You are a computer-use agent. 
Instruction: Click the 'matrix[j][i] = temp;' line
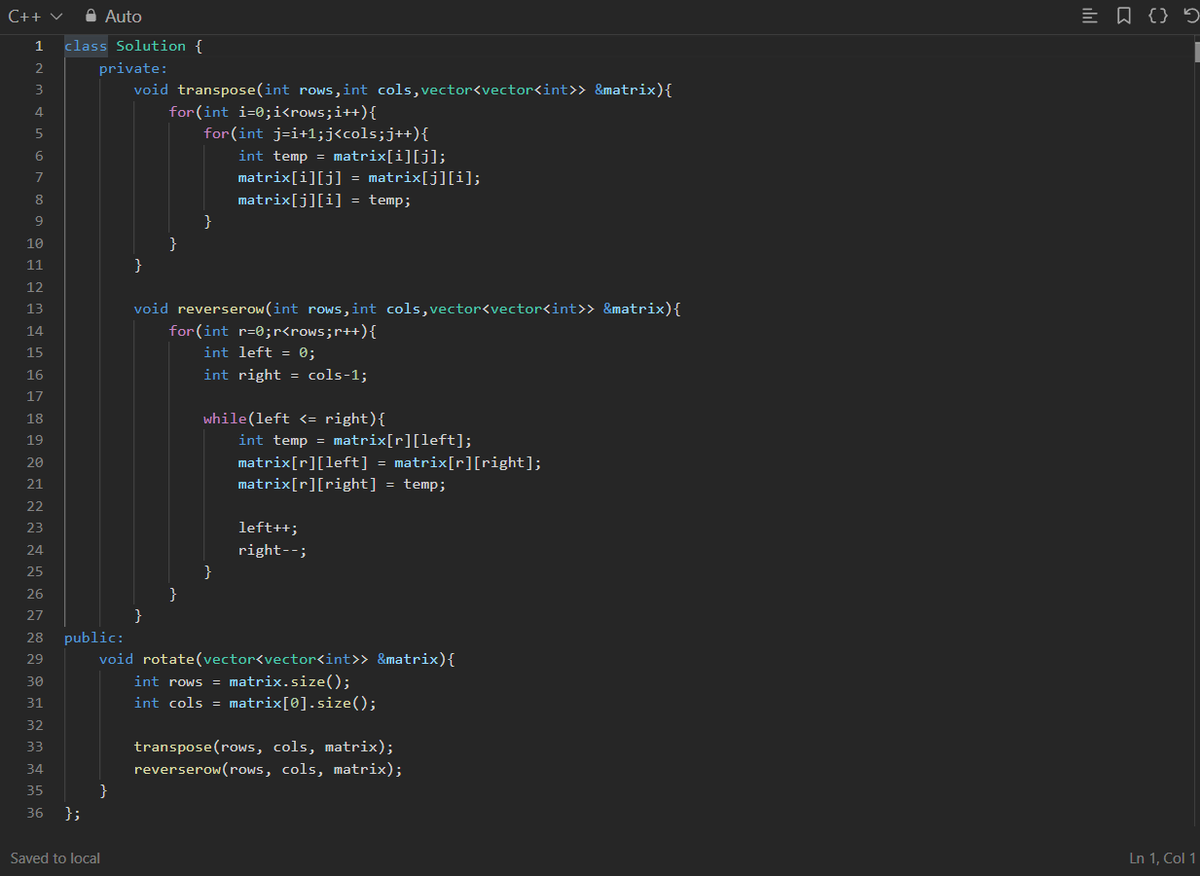pos(324,200)
